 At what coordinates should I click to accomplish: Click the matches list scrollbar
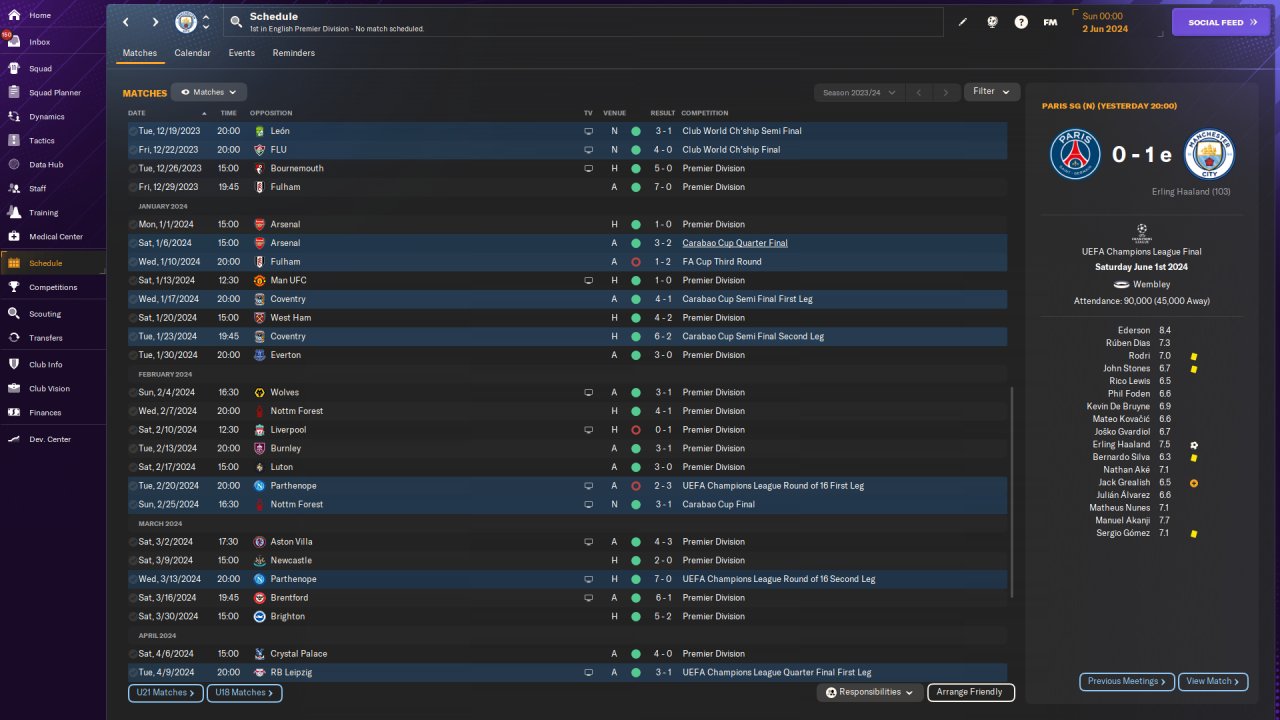(x=1013, y=493)
